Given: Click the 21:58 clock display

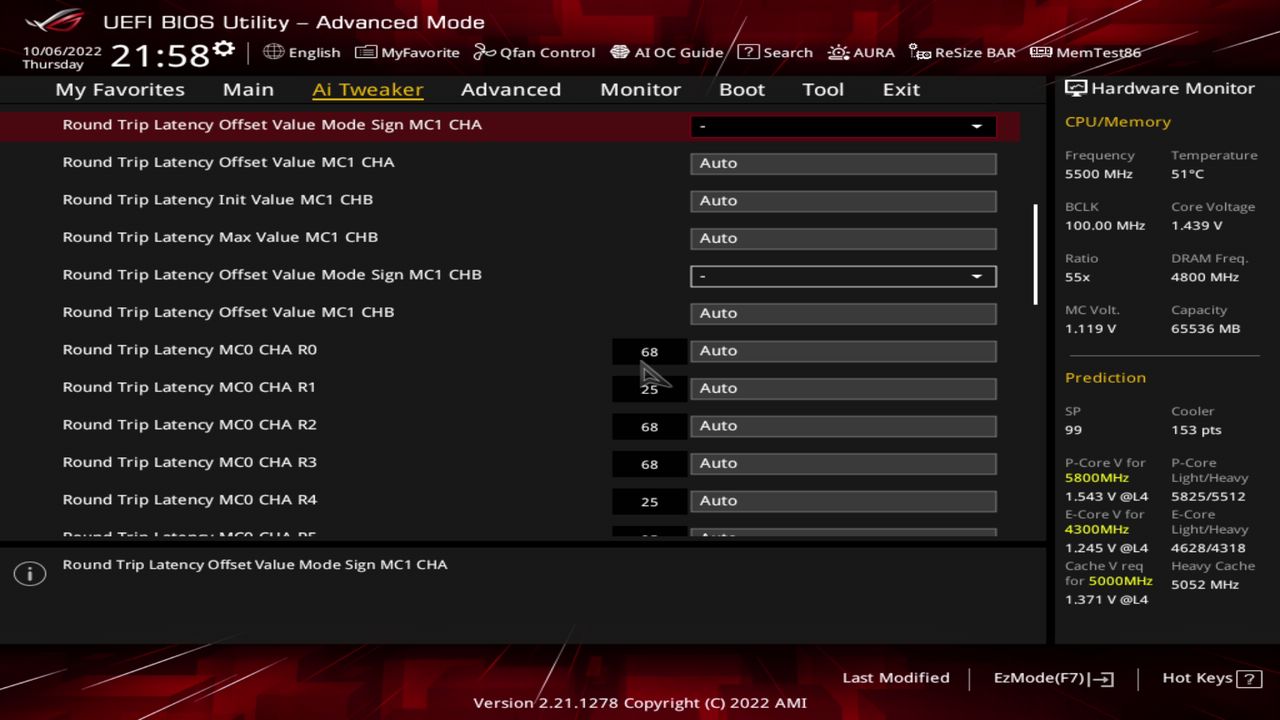Looking at the screenshot, I should [x=159, y=55].
